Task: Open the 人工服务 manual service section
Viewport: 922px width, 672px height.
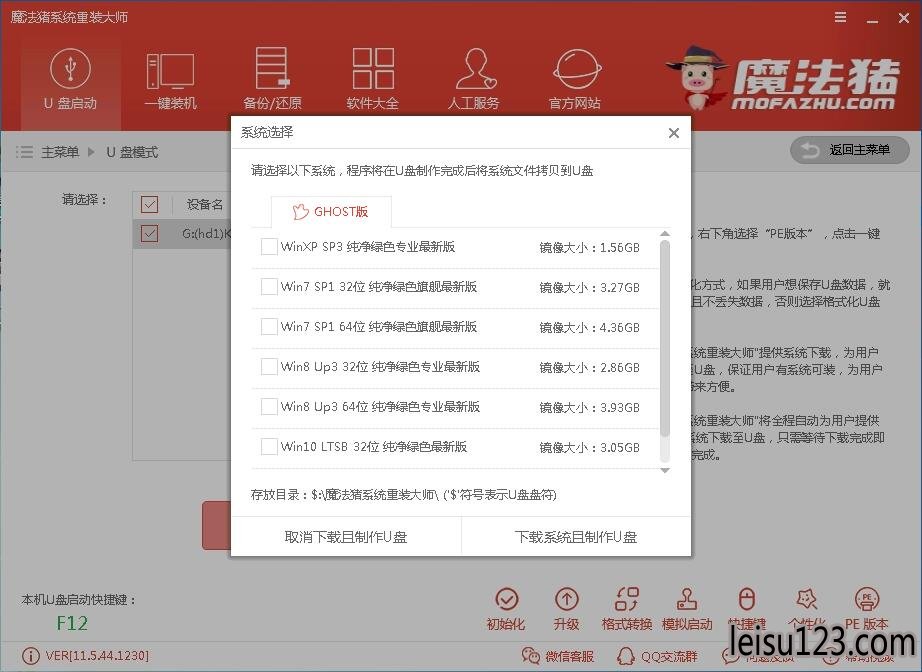Action: coord(474,81)
